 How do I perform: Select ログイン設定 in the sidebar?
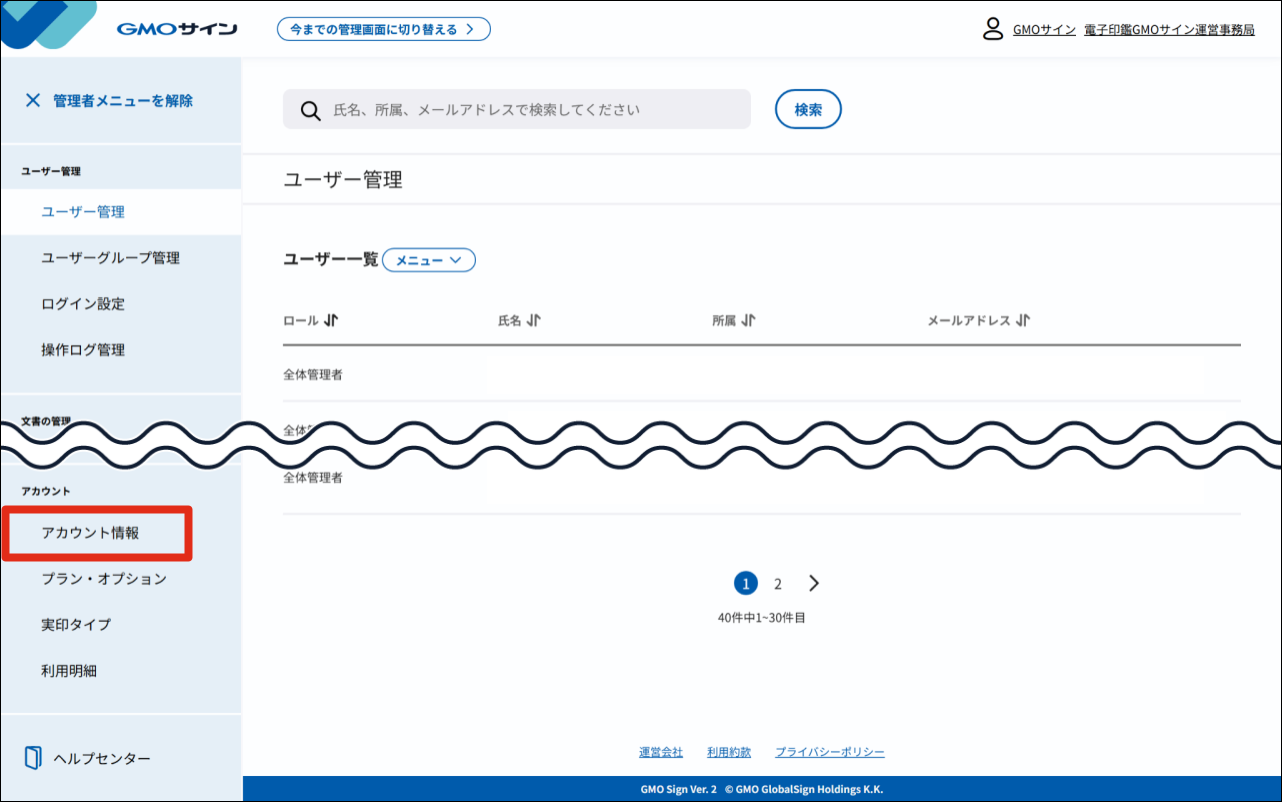pyautogui.click(x=84, y=304)
